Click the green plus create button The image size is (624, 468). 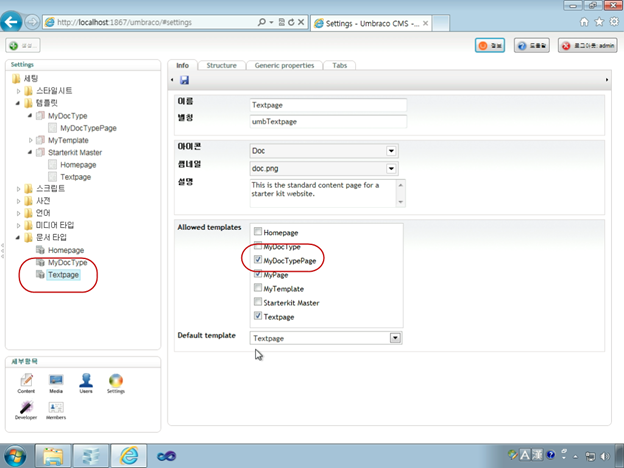[x=23, y=45]
